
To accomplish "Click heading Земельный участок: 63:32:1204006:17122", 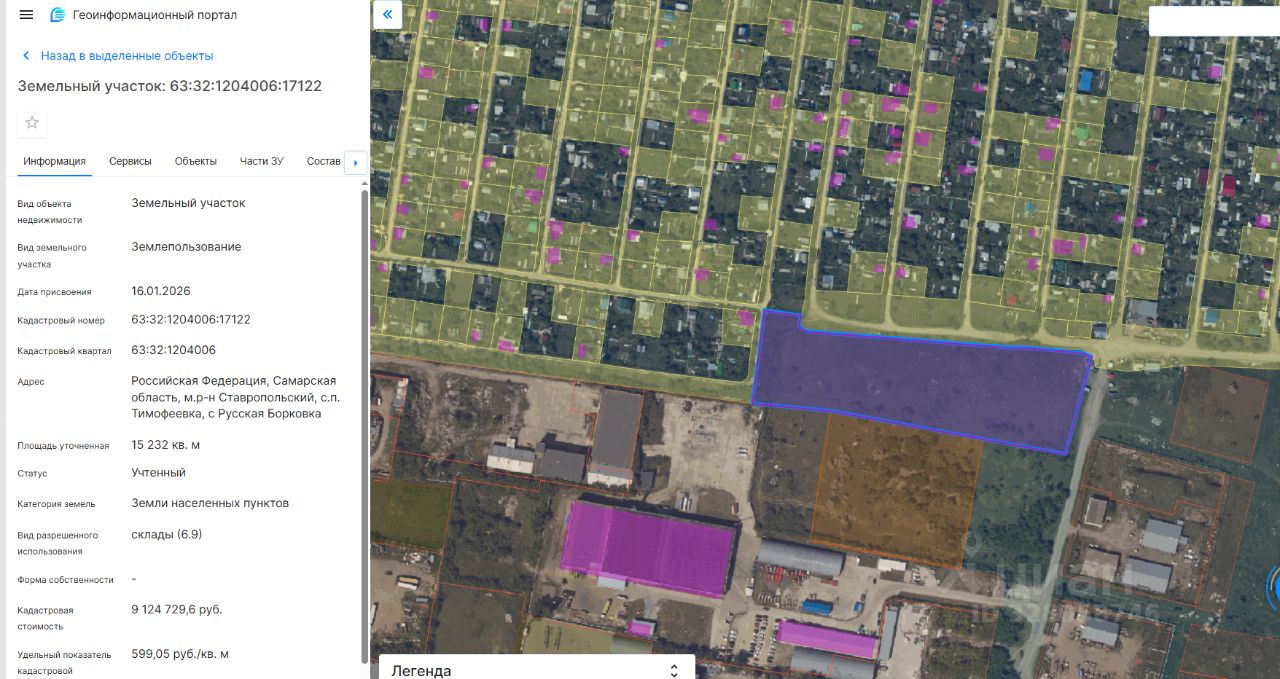I will [x=170, y=86].
